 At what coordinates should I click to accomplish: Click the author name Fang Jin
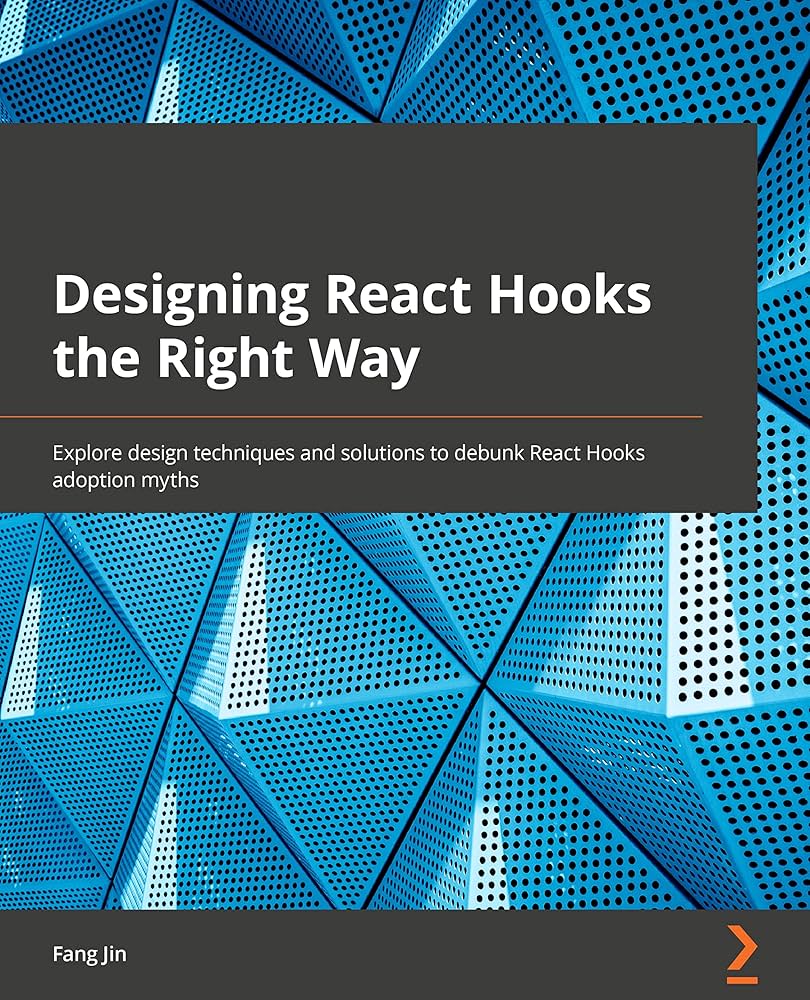88,954
